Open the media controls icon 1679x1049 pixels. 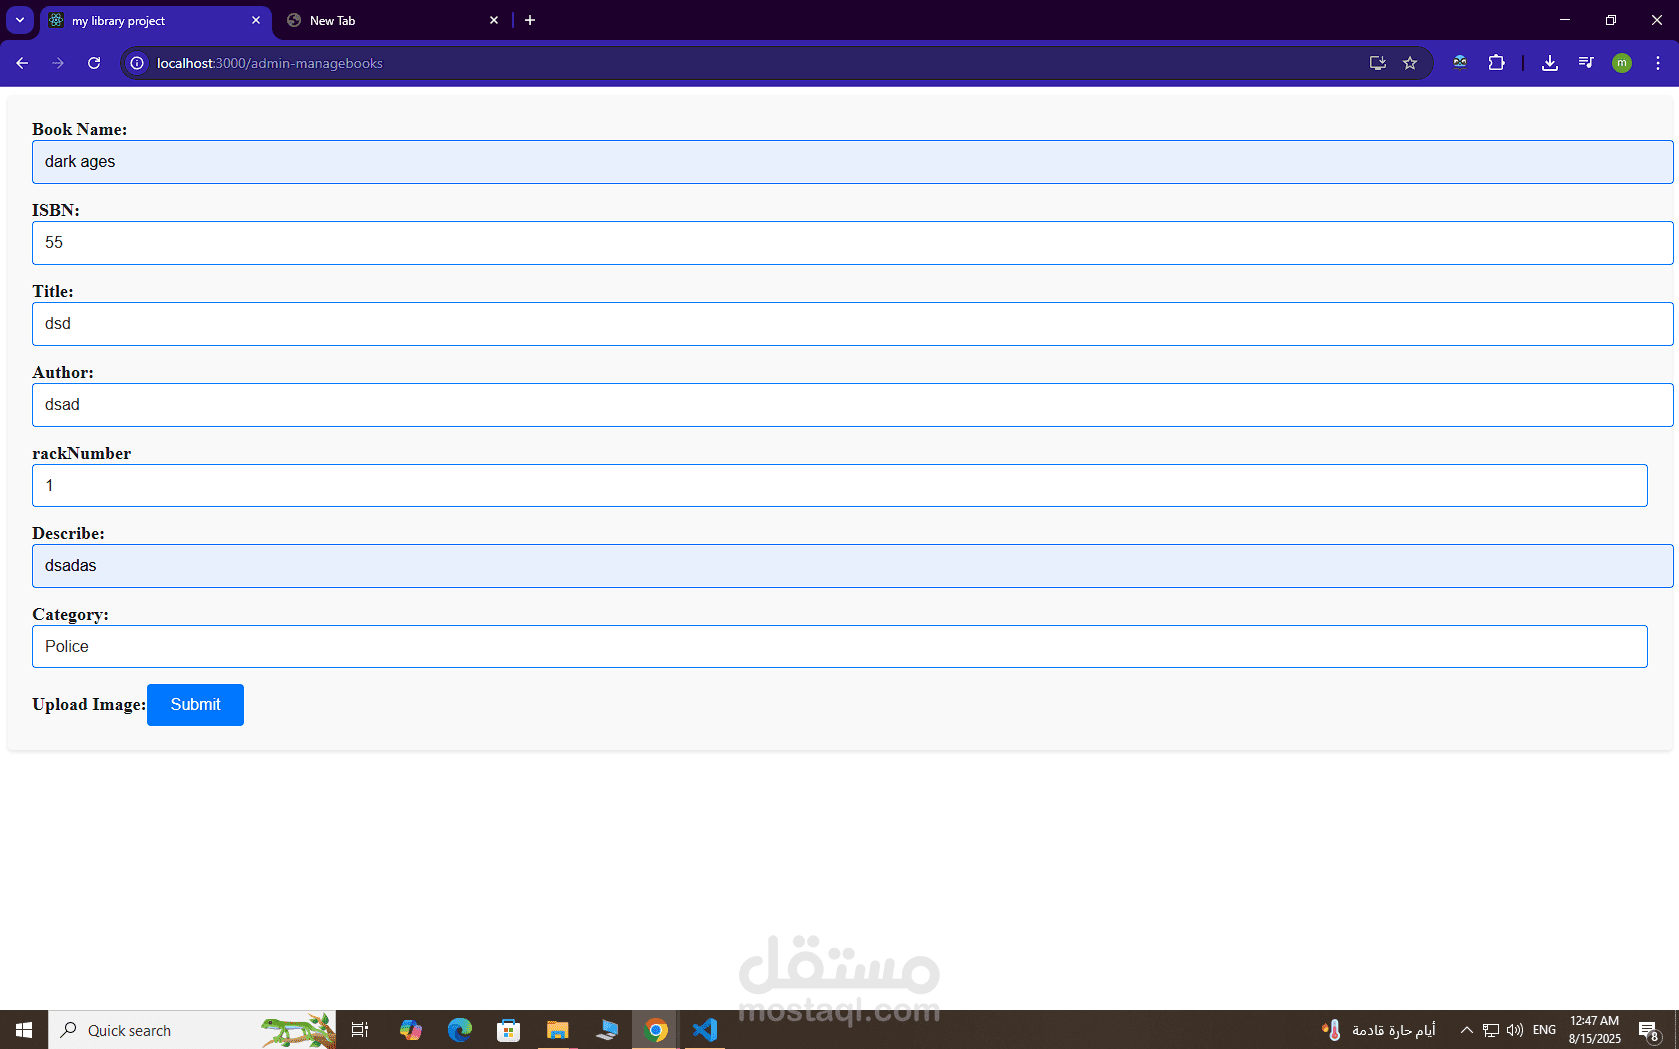tap(1586, 63)
